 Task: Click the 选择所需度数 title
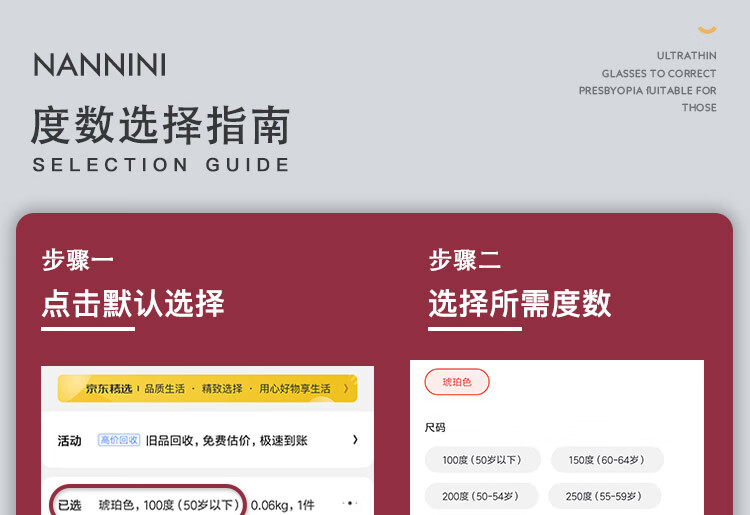[520, 303]
